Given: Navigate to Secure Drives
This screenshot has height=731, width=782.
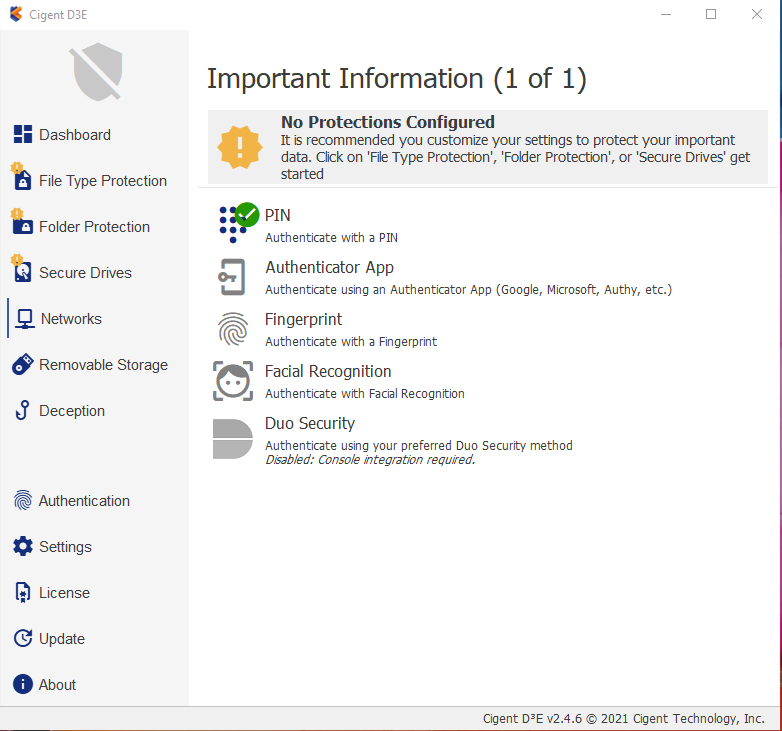Looking at the screenshot, I should (85, 273).
